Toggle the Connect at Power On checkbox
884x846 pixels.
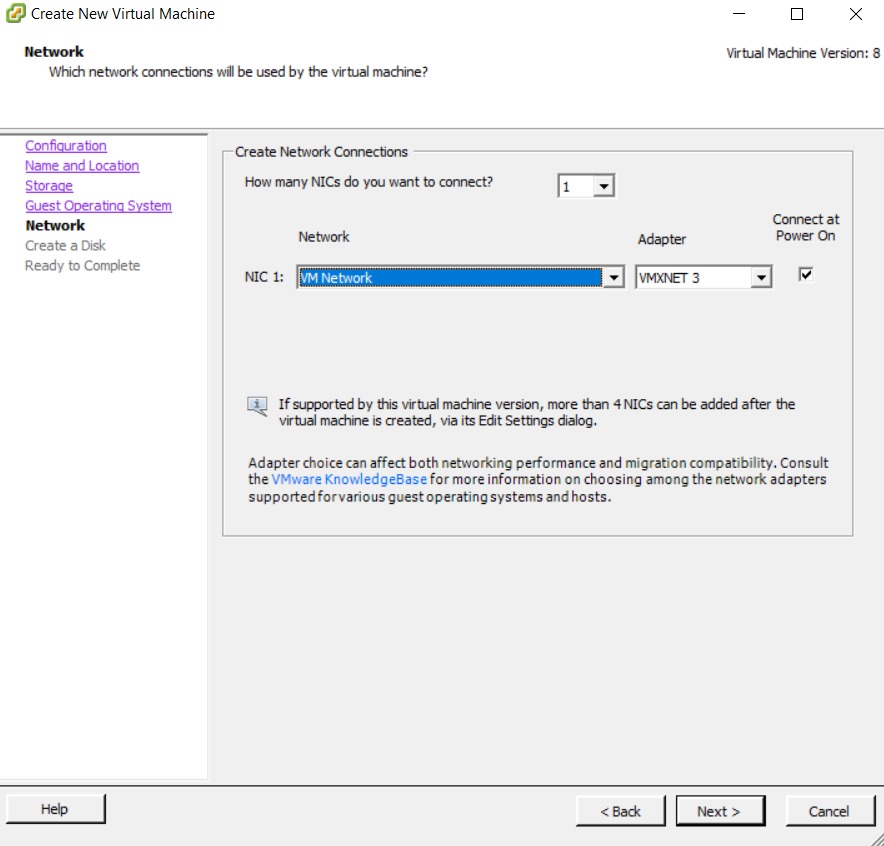(x=806, y=275)
